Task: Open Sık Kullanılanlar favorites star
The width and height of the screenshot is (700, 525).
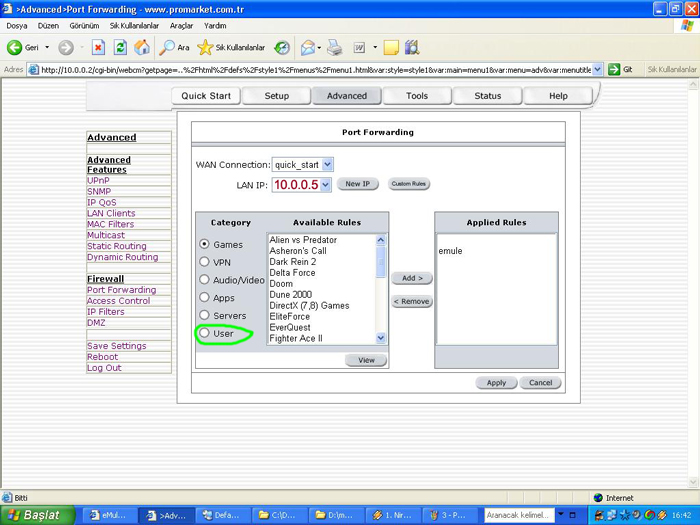Action: pos(205,47)
